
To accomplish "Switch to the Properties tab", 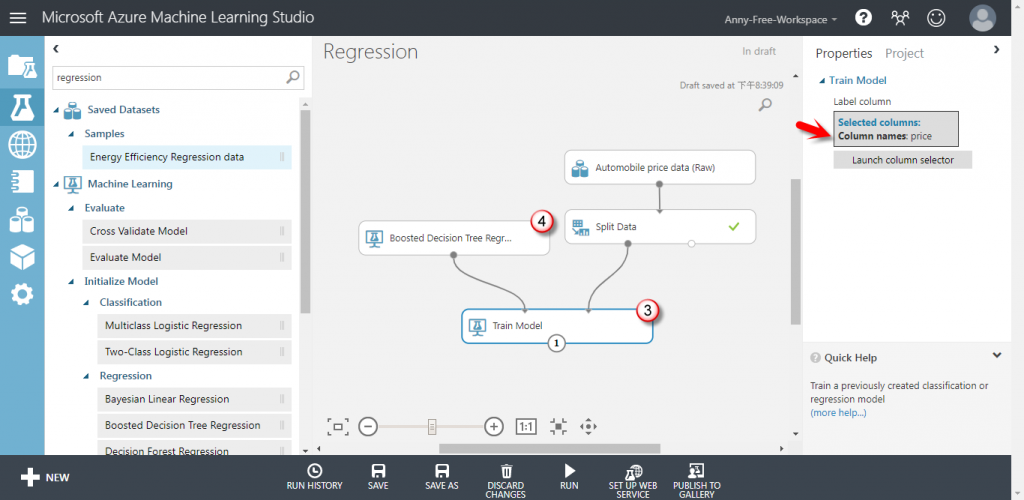I will coord(844,54).
